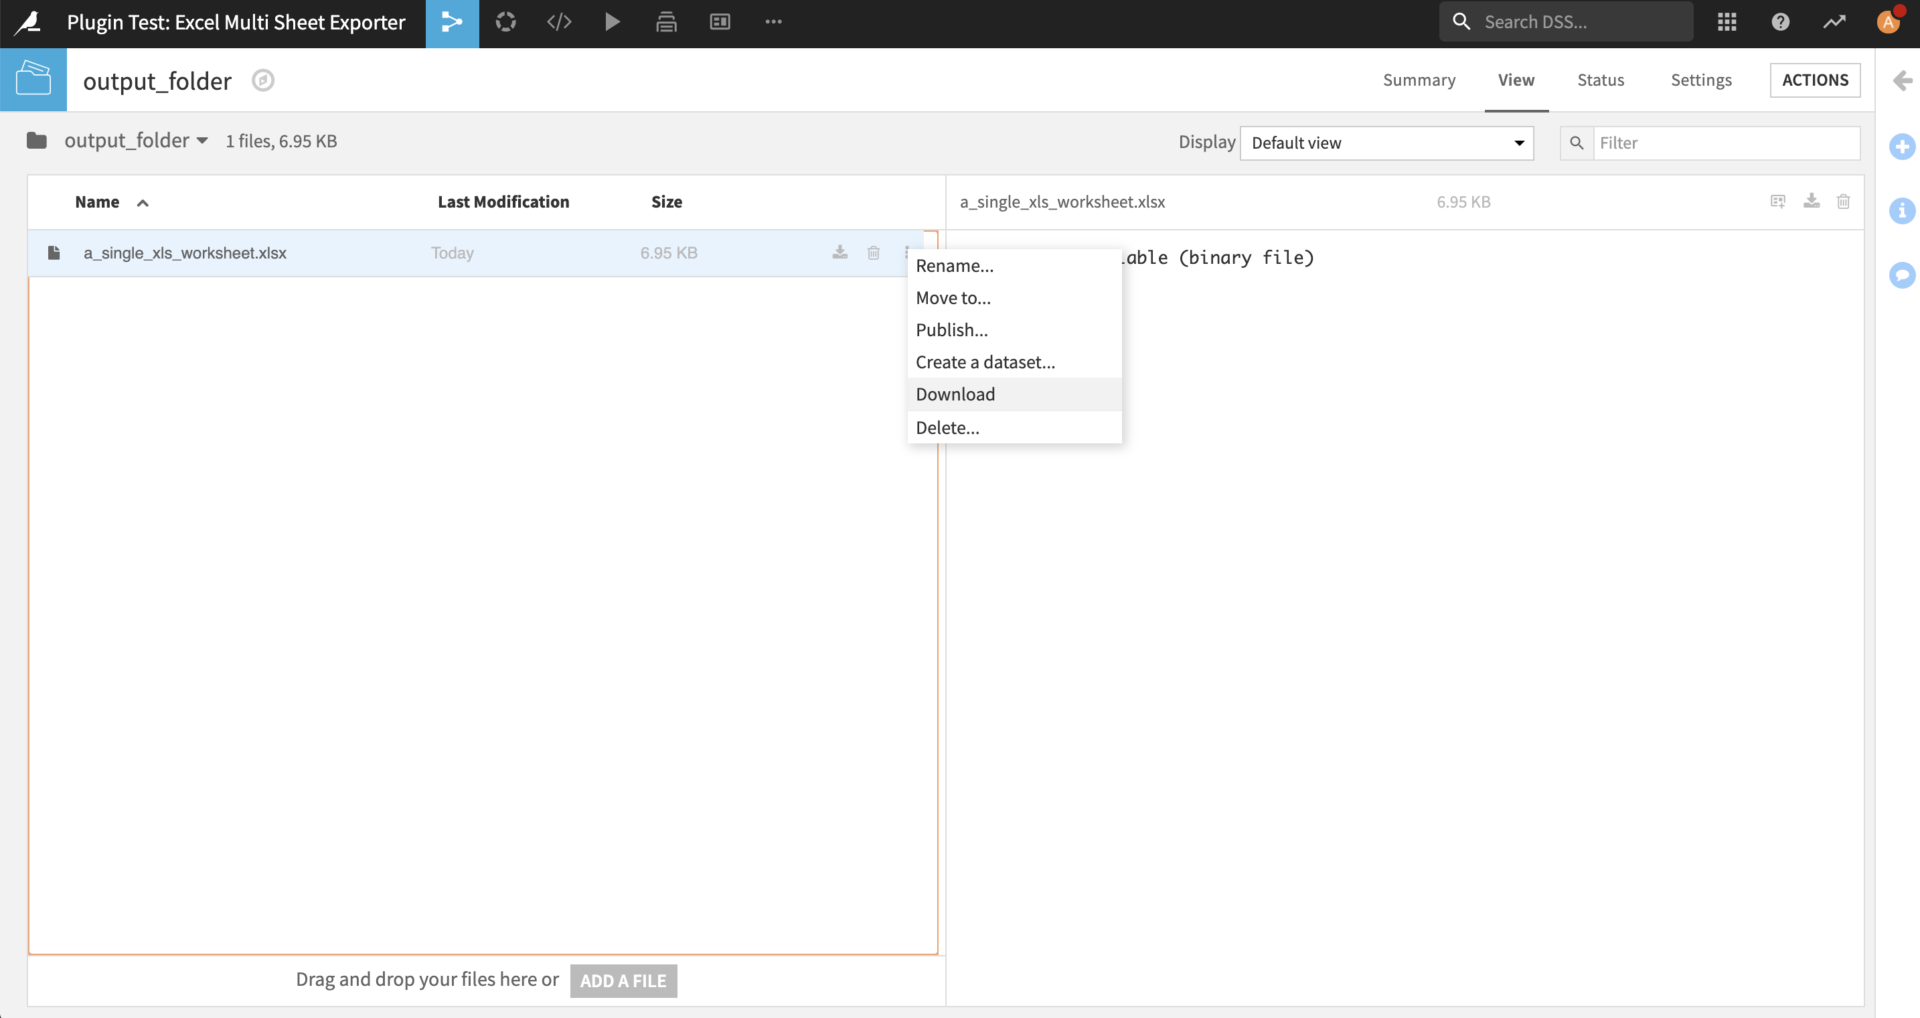Click the ADD A FILE button
Screen dimensions: 1920x1018
pyautogui.click(x=623, y=980)
